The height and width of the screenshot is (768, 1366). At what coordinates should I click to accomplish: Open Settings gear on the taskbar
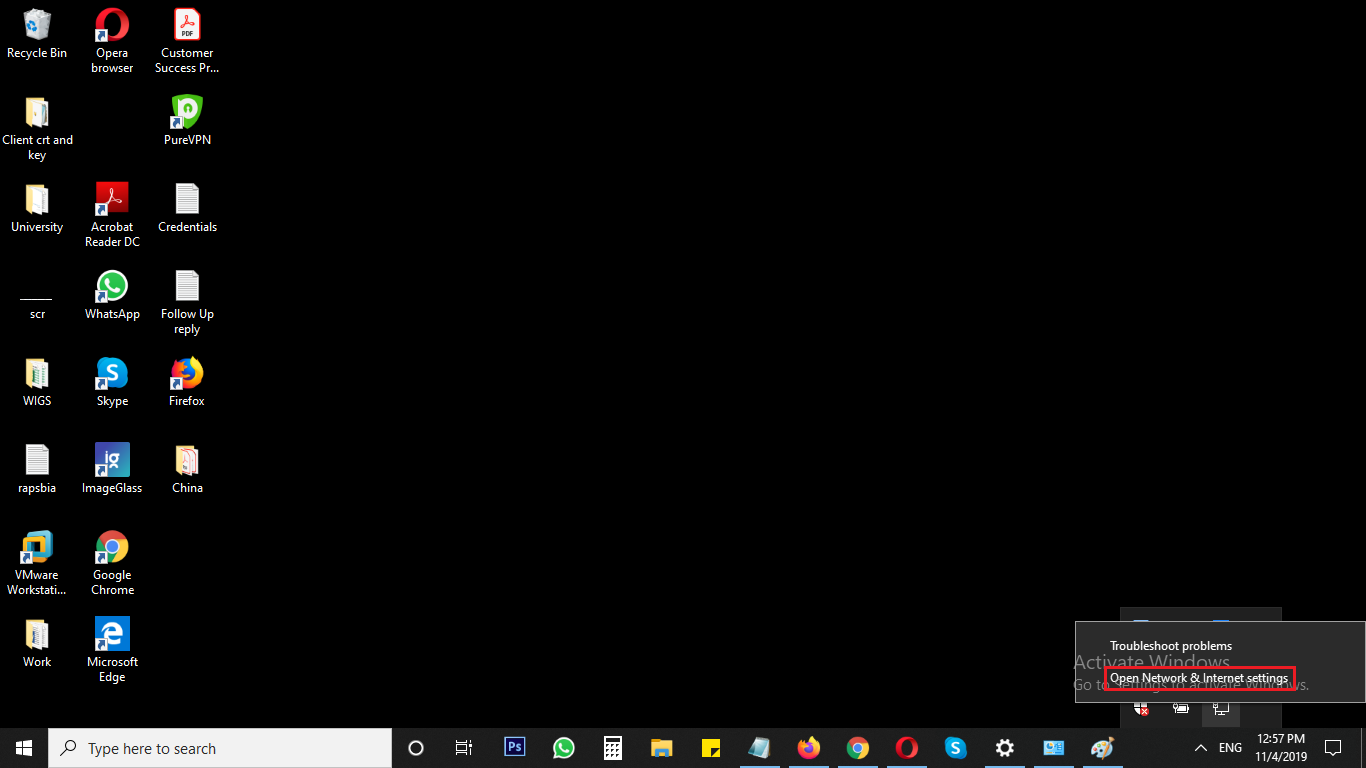(1005, 748)
